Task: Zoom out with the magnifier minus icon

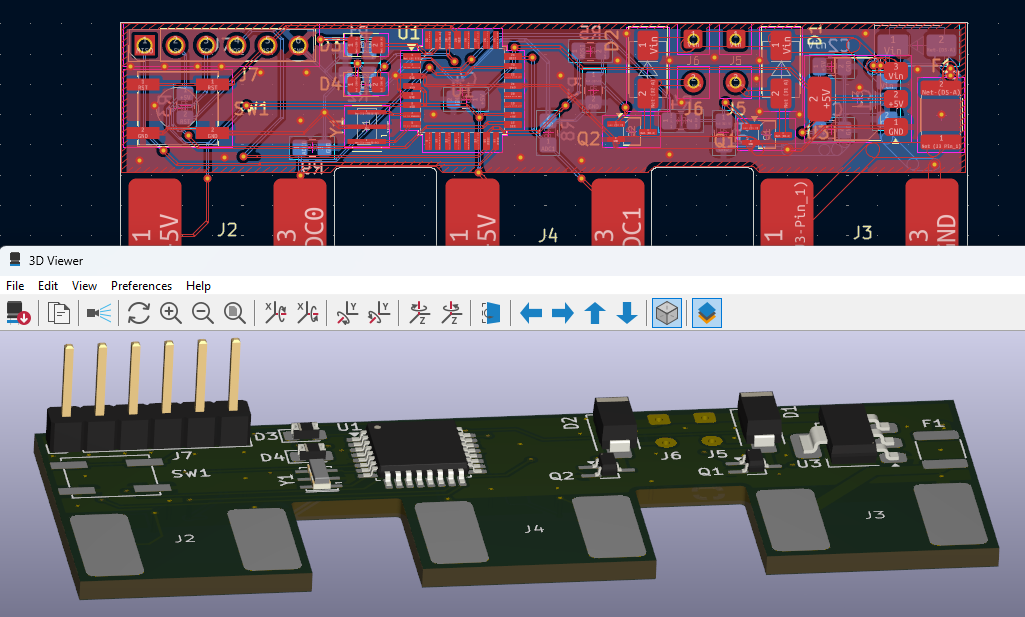Action: tap(203, 313)
